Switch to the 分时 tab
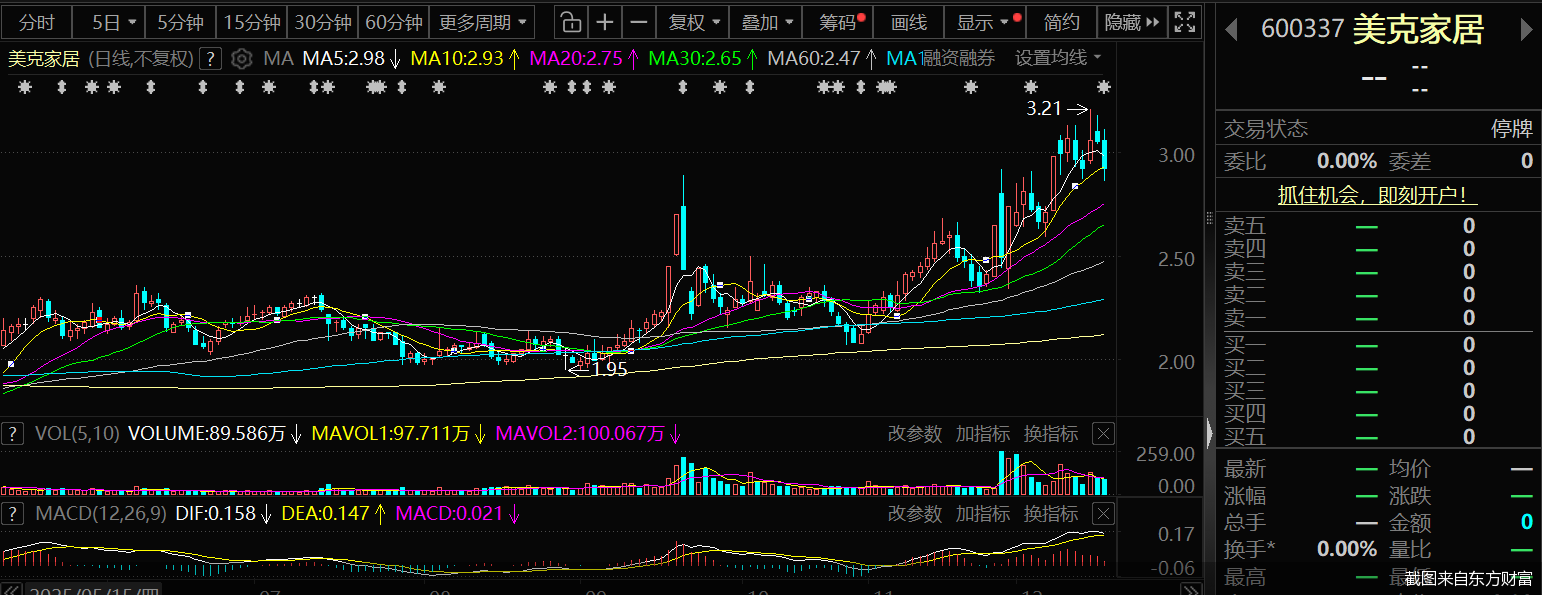 pyautogui.click(x=37, y=22)
